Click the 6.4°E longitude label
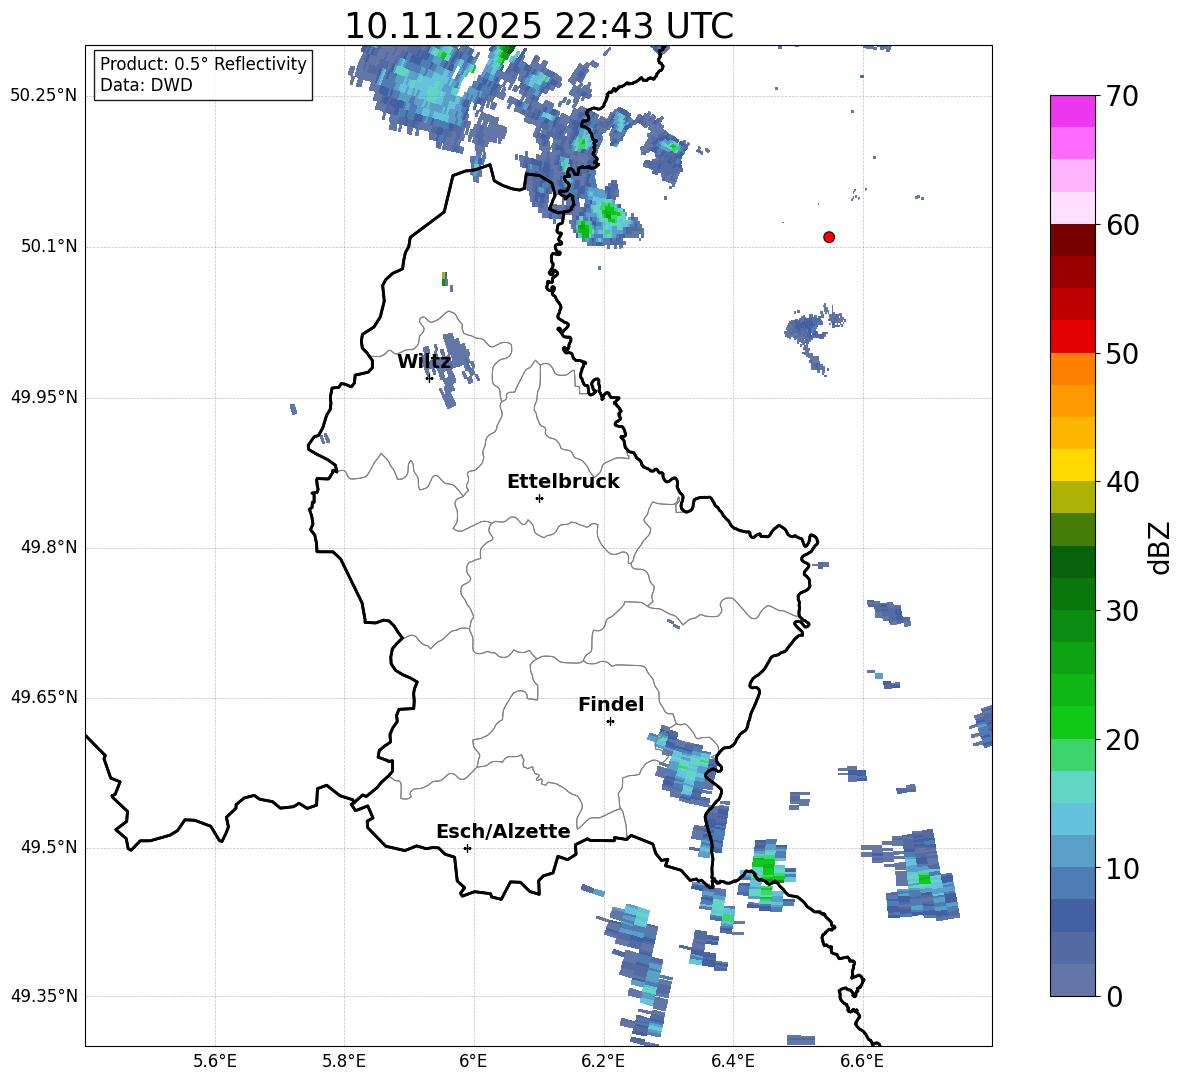The image size is (1184, 1081). point(732,1061)
